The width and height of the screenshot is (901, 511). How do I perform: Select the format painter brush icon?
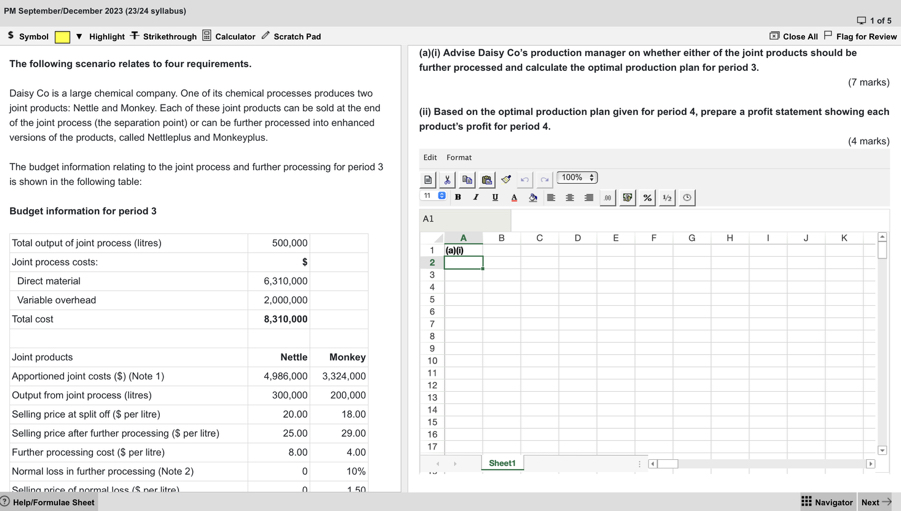click(x=506, y=180)
